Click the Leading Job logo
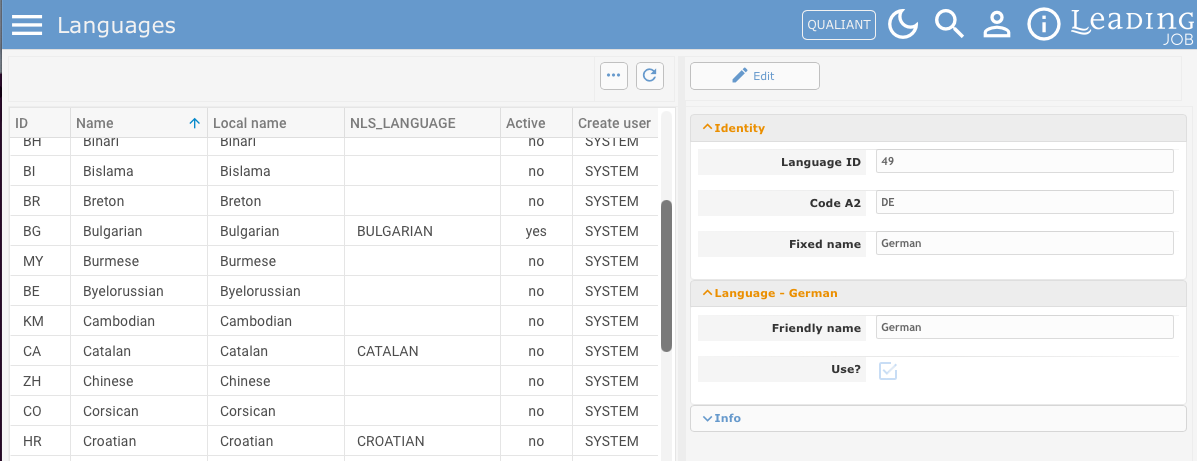This screenshot has height=461, width=1197. 1131,26
